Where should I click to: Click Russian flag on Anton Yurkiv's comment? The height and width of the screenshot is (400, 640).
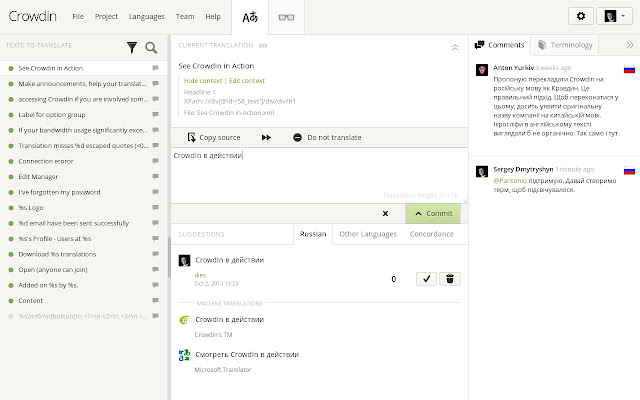(x=629, y=69)
